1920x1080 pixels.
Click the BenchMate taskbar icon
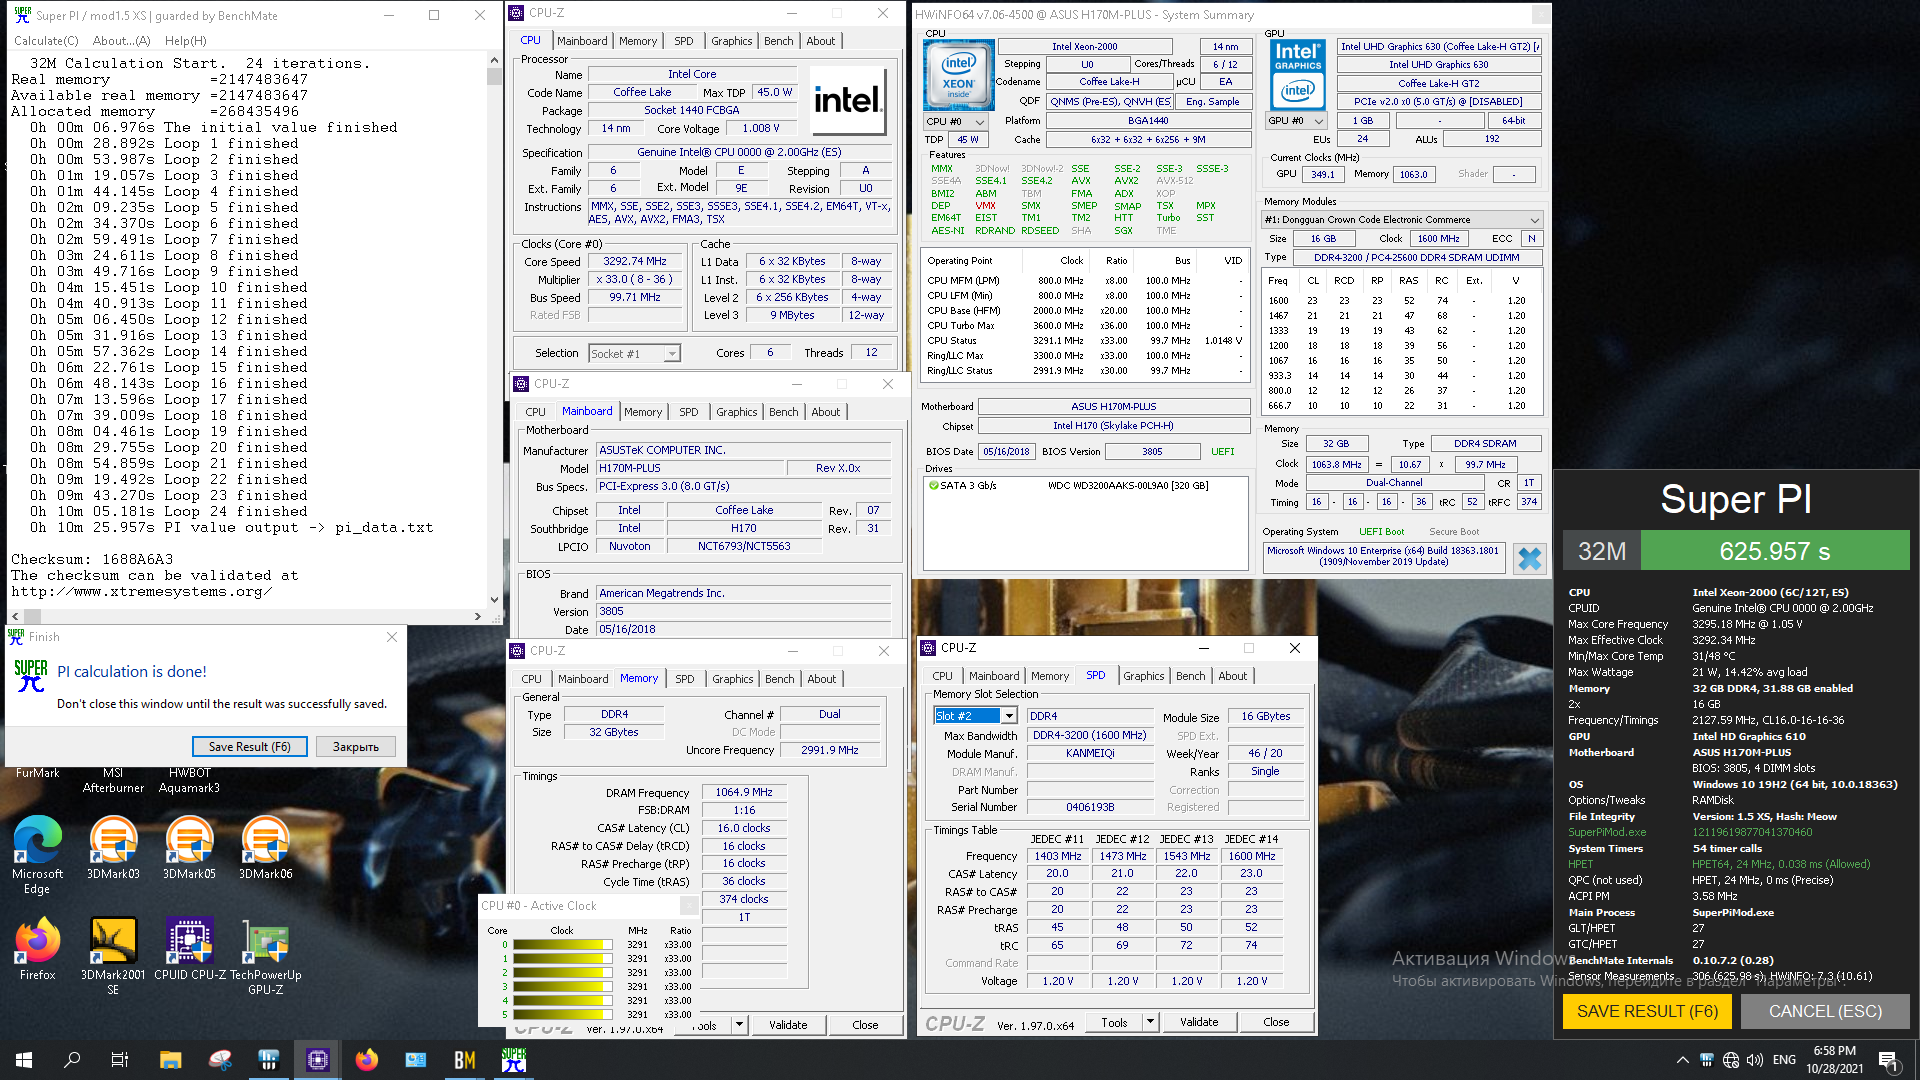465,1060
